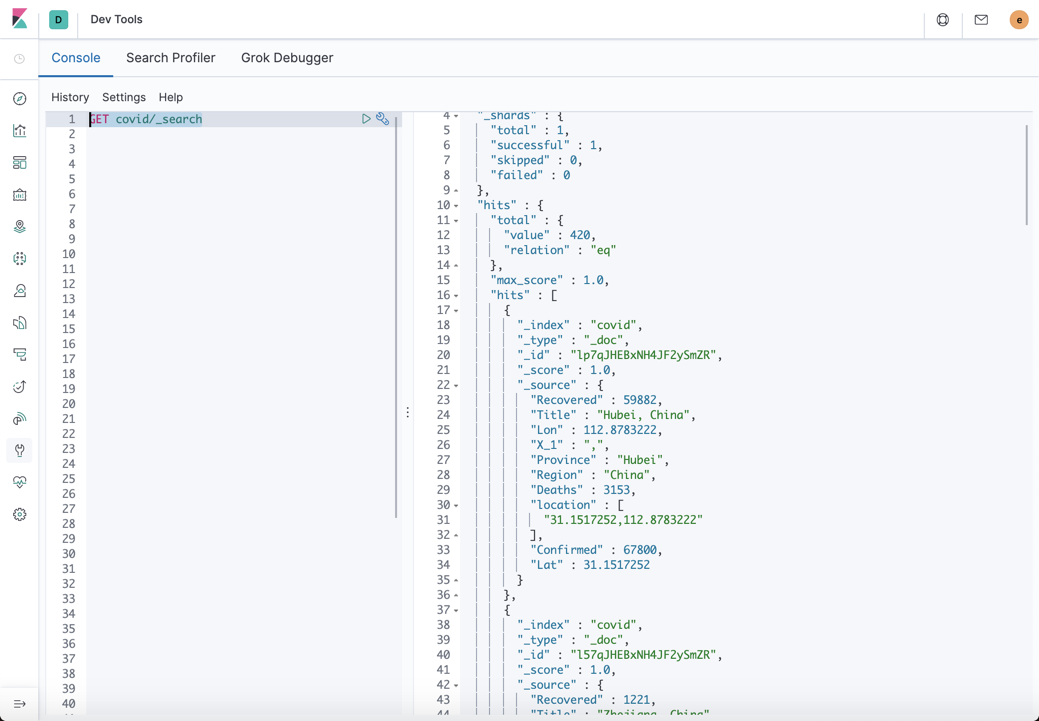This screenshot has height=721, width=1039.
Task: Open the Stack Management gear icon
Action: pyautogui.click(x=19, y=514)
